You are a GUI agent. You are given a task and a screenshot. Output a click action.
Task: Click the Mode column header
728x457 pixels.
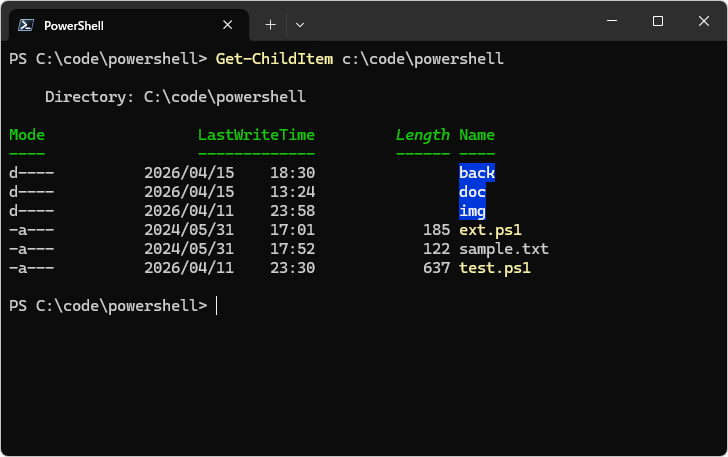pyautogui.click(x=27, y=135)
